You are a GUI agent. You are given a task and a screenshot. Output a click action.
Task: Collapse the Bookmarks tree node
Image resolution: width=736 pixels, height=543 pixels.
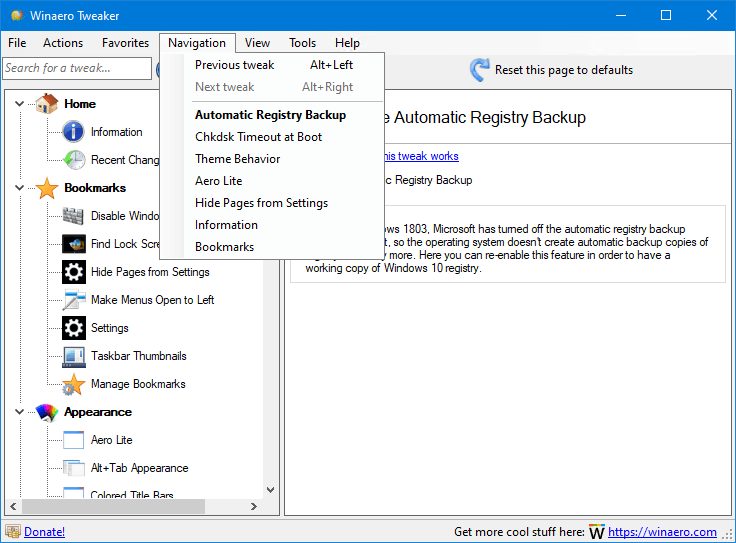19,188
